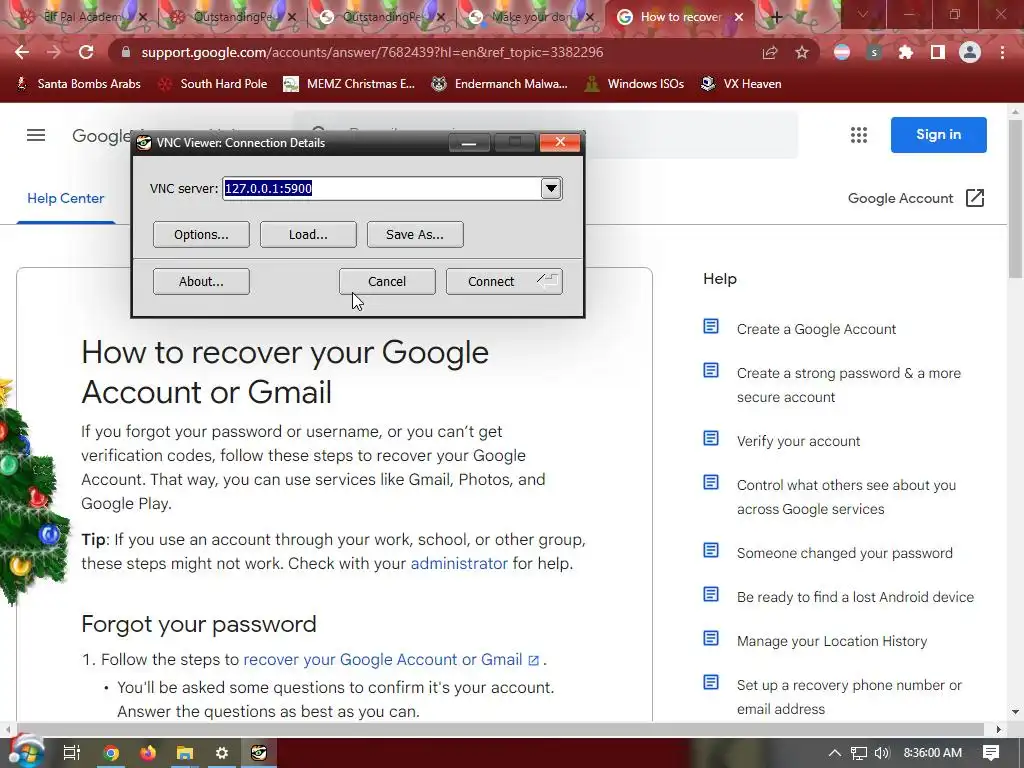Click About in VNC Viewer dialog
The height and width of the screenshot is (768, 1024).
[x=201, y=281]
